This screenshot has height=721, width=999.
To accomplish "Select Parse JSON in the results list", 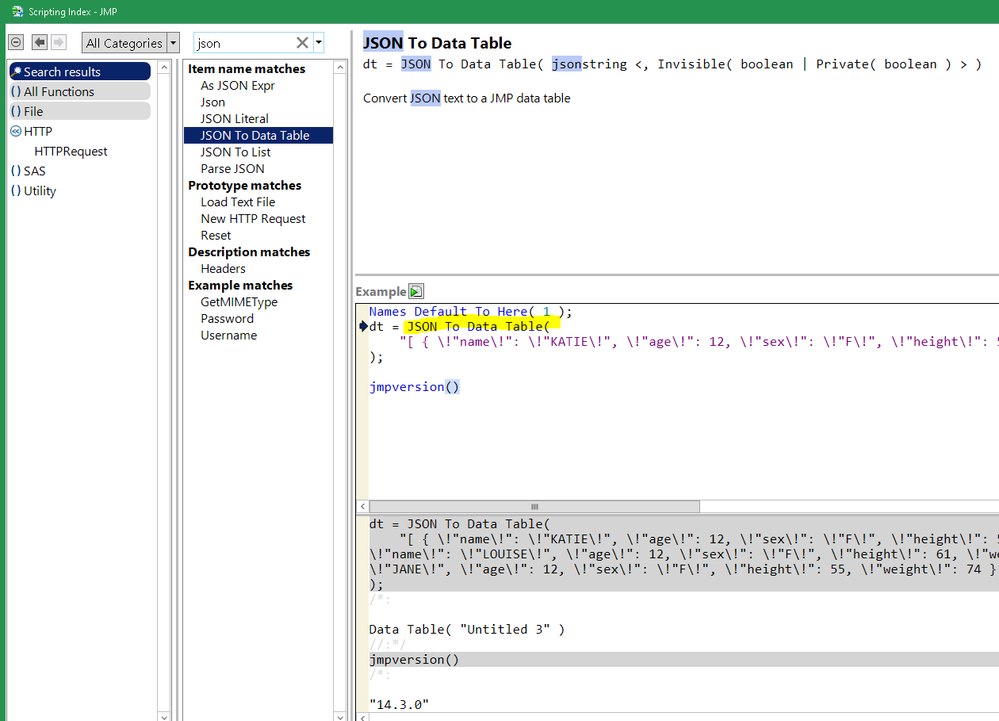I will (x=232, y=169).
